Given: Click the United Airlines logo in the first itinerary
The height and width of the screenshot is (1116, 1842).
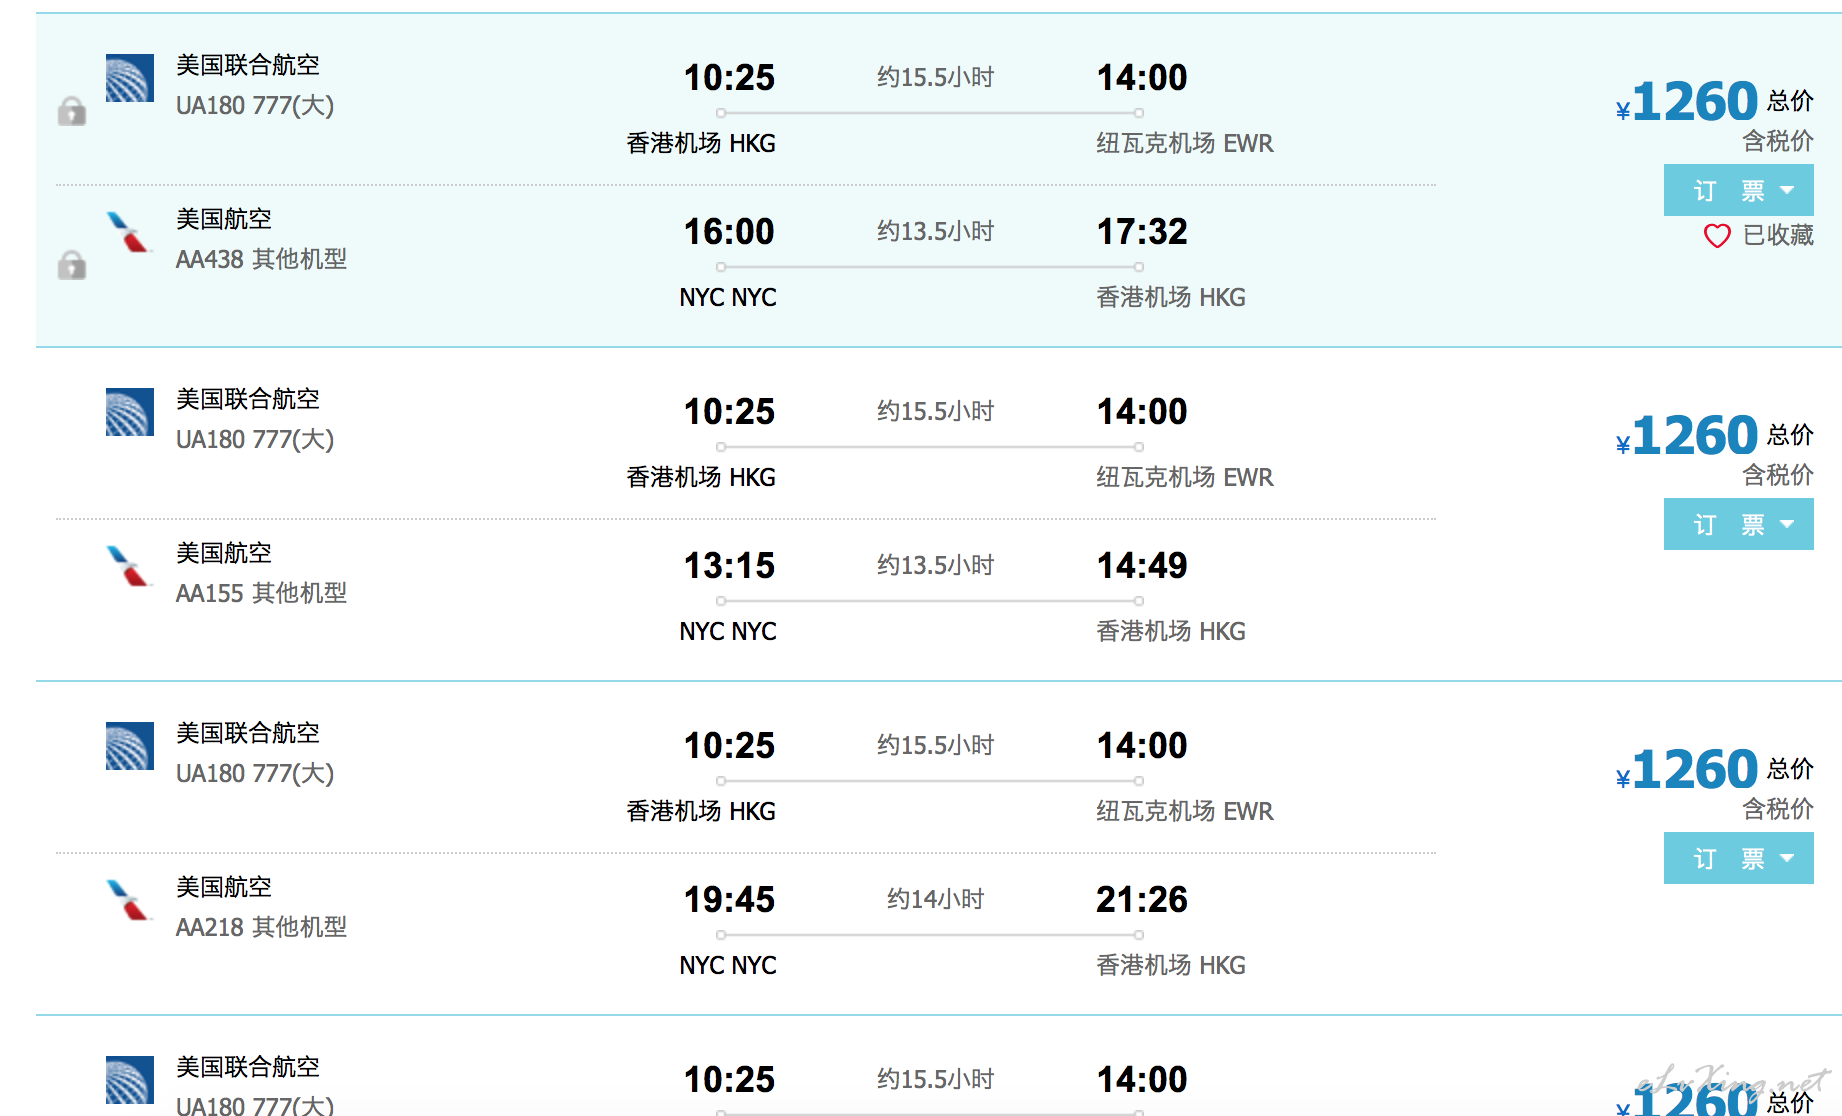Looking at the screenshot, I should coord(130,78).
